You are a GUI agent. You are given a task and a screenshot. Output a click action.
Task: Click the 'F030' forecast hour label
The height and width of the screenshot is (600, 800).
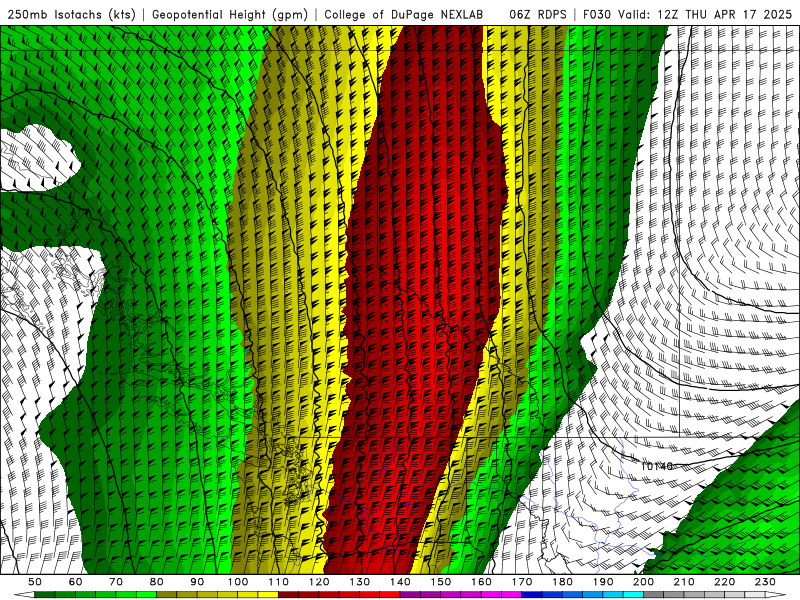(x=597, y=14)
